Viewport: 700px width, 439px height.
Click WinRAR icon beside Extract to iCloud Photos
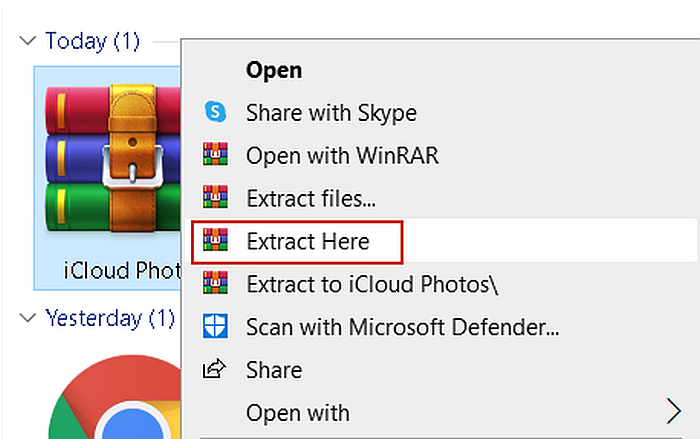[215, 283]
